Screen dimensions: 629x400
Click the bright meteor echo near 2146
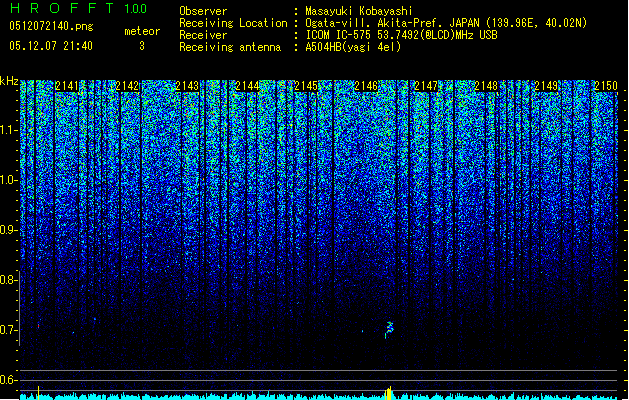(x=389, y=329)
